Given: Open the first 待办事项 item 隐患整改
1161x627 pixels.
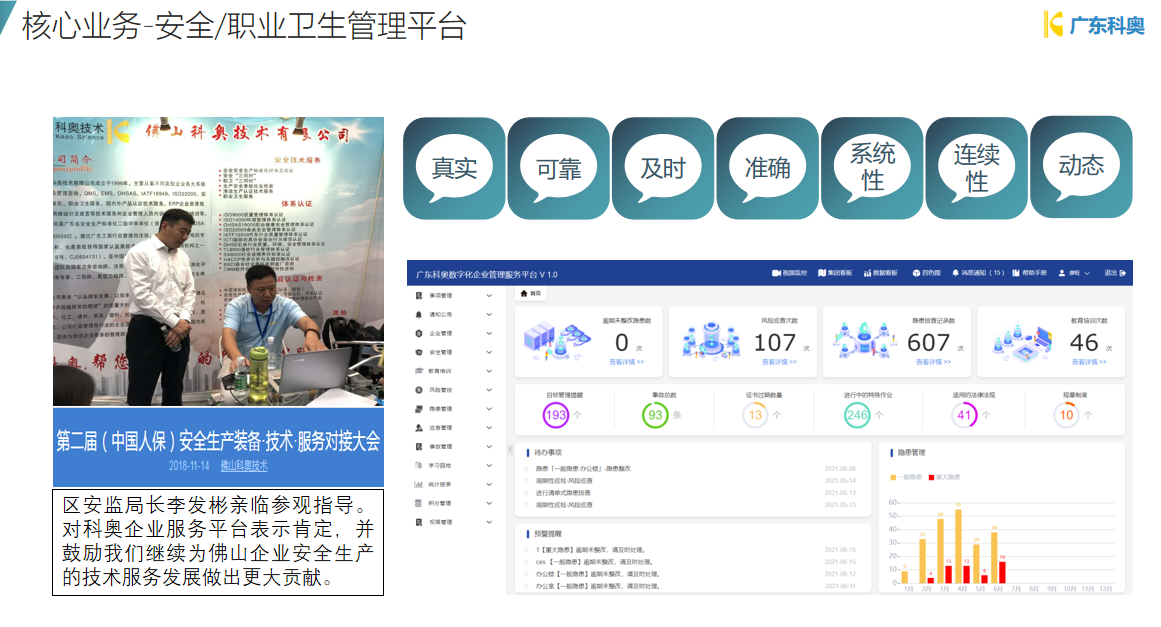Looking at the screenshot, I should (x=590, y=469).
